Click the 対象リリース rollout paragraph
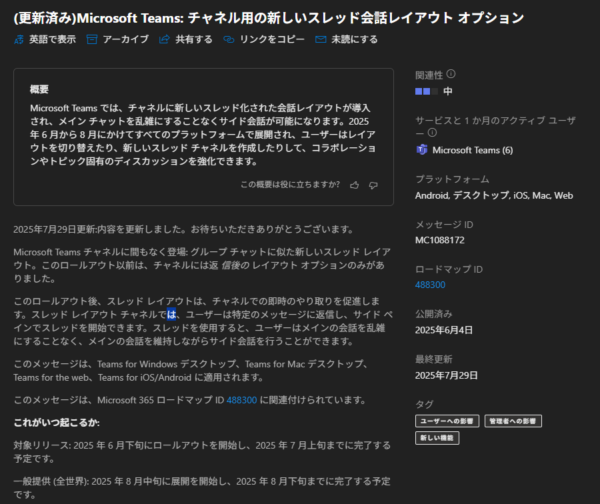This screenshot has height=504, width=600. click(x=202, y=452)
